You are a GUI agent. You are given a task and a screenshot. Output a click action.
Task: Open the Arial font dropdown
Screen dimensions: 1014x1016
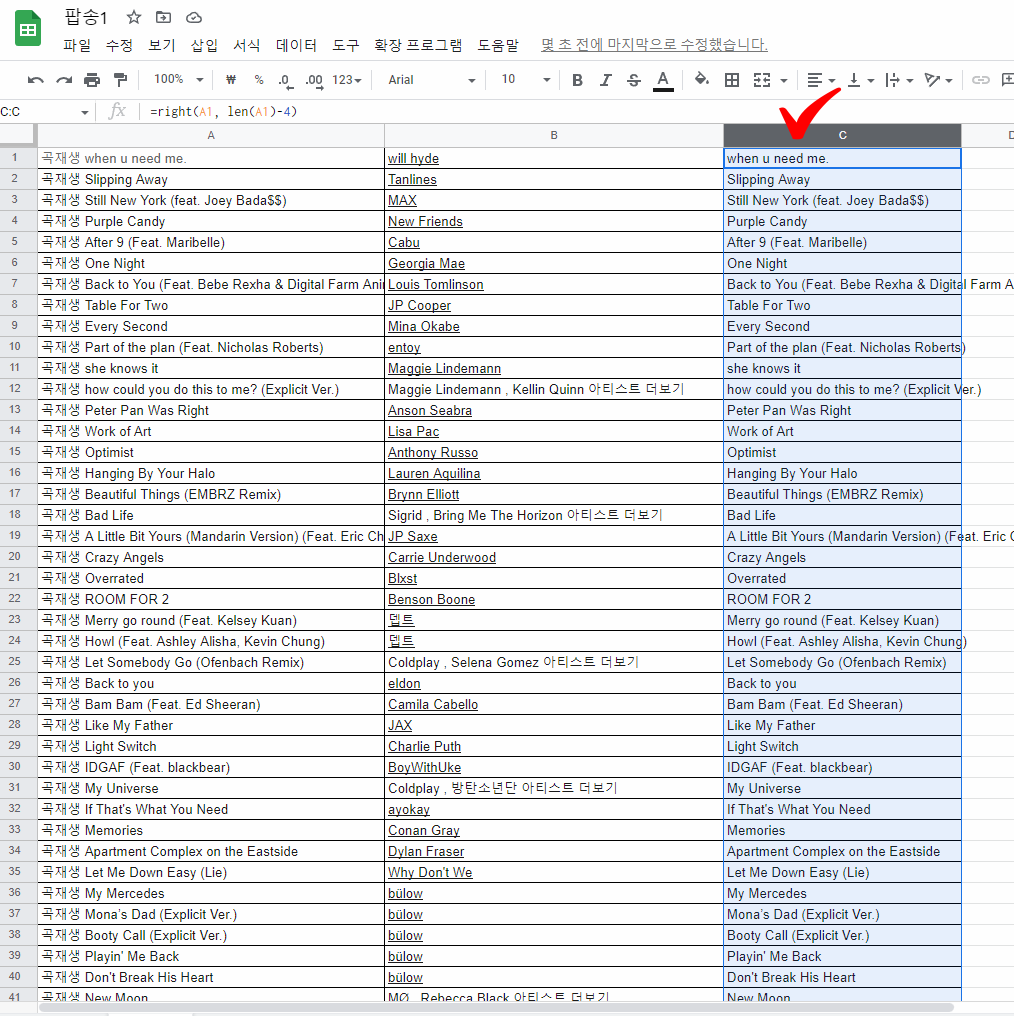432,80
